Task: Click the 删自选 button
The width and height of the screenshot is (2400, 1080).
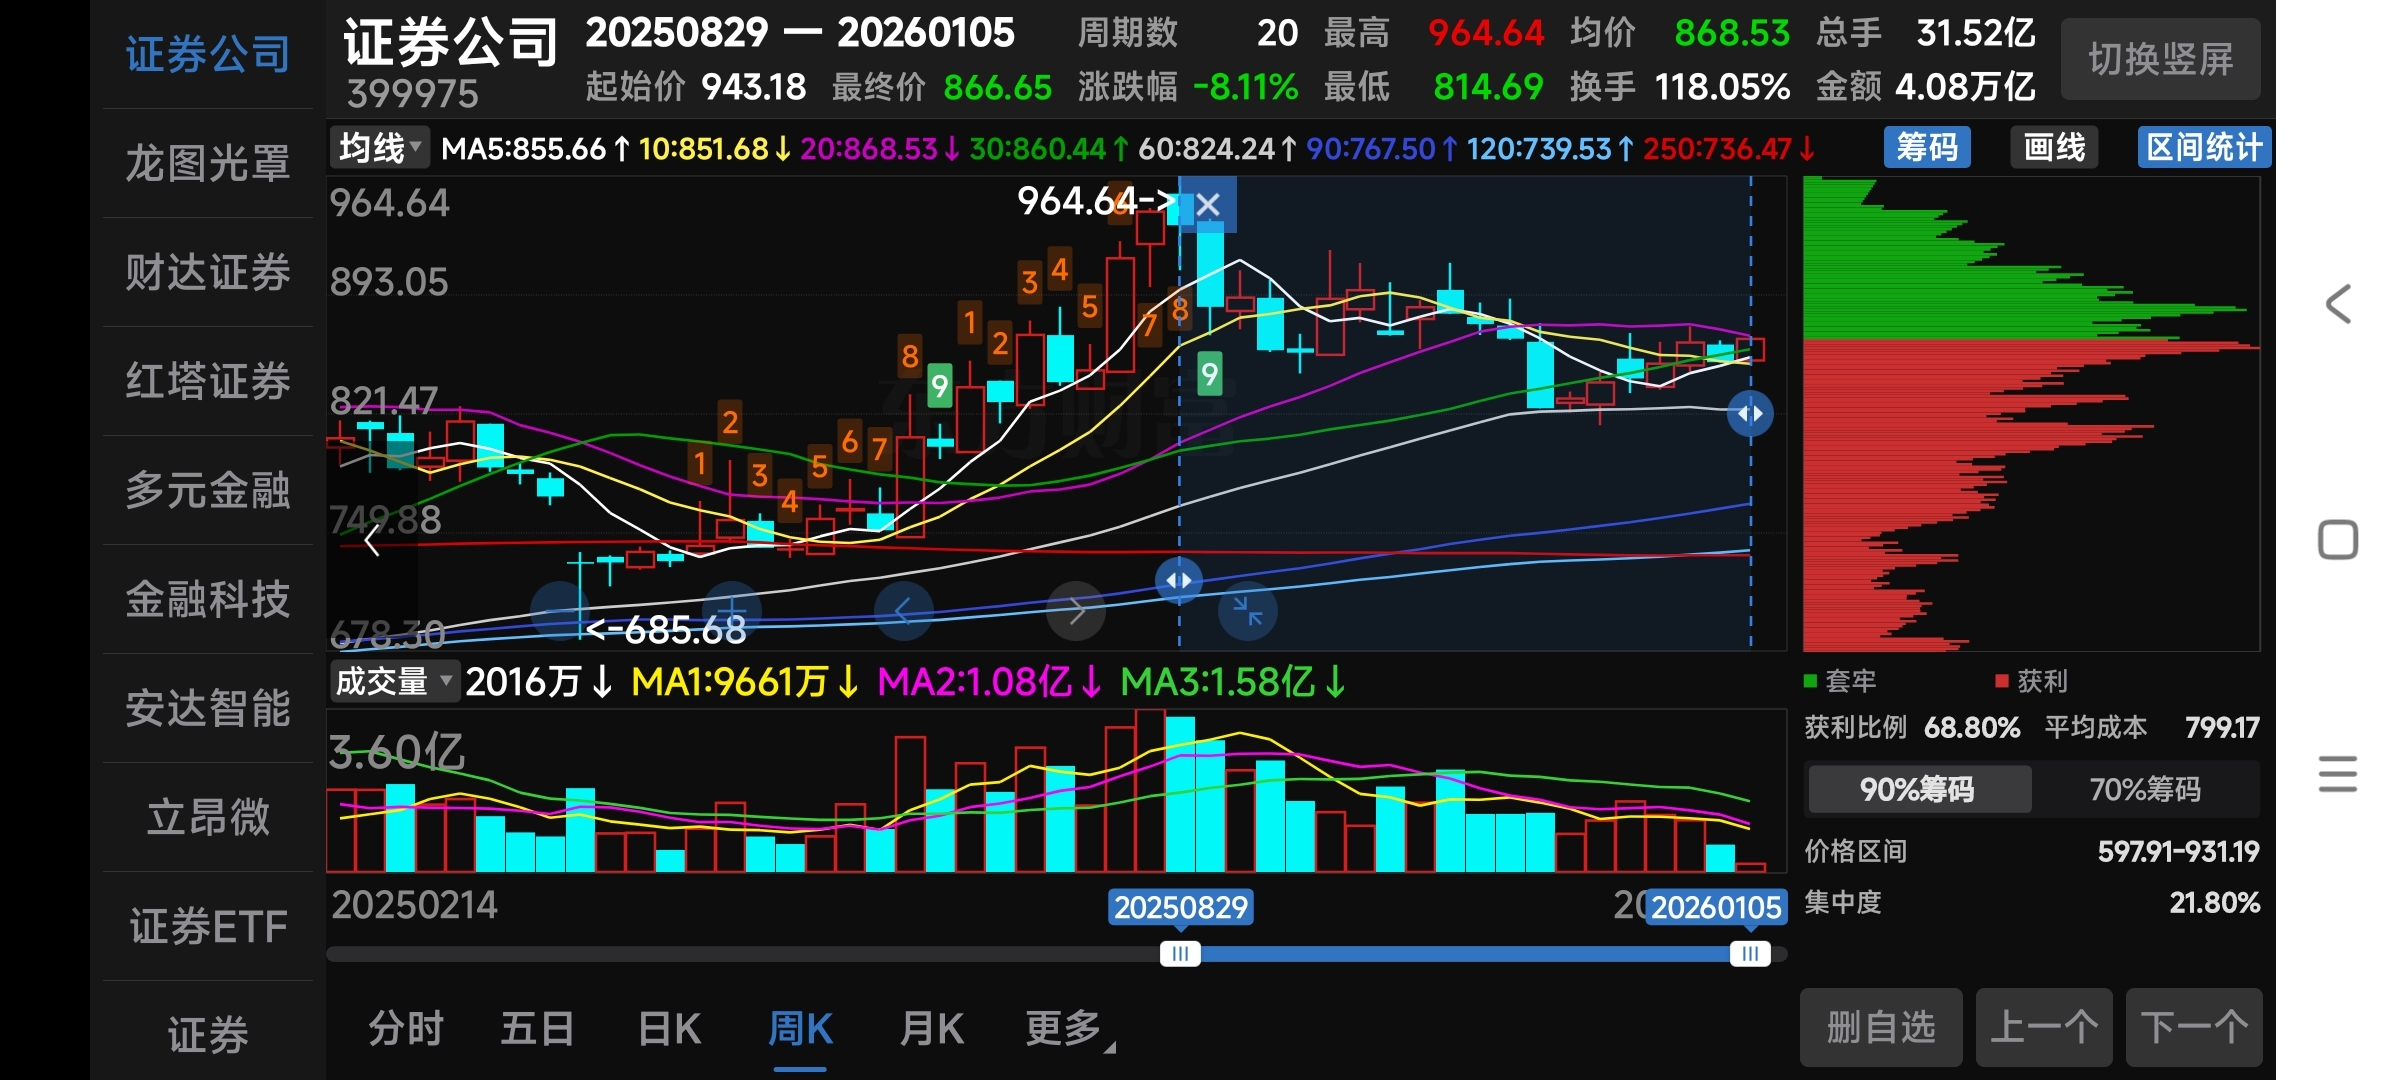Action: pyautogui.click(x=1880, y=1028)
